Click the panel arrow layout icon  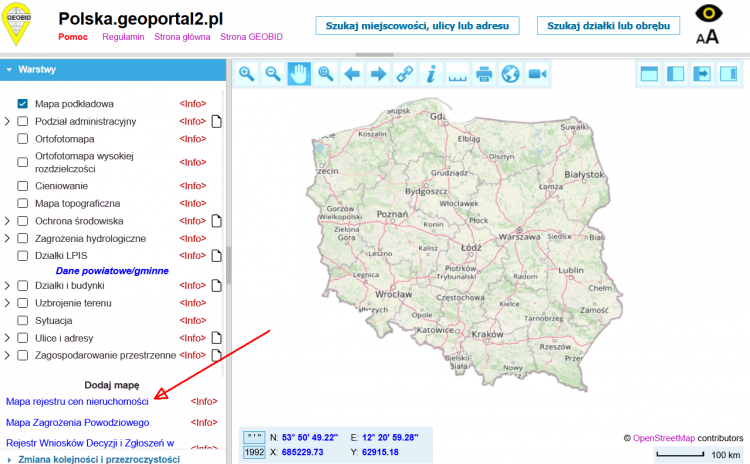point(702,74)
